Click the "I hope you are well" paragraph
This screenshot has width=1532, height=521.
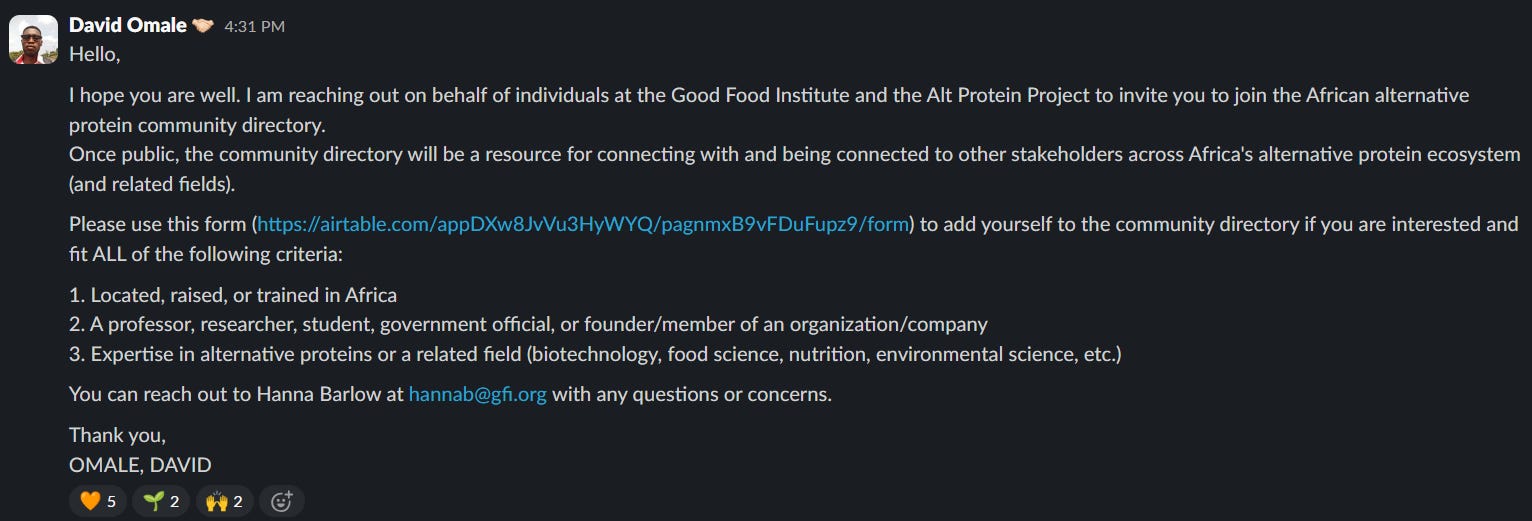coord(769,110)
